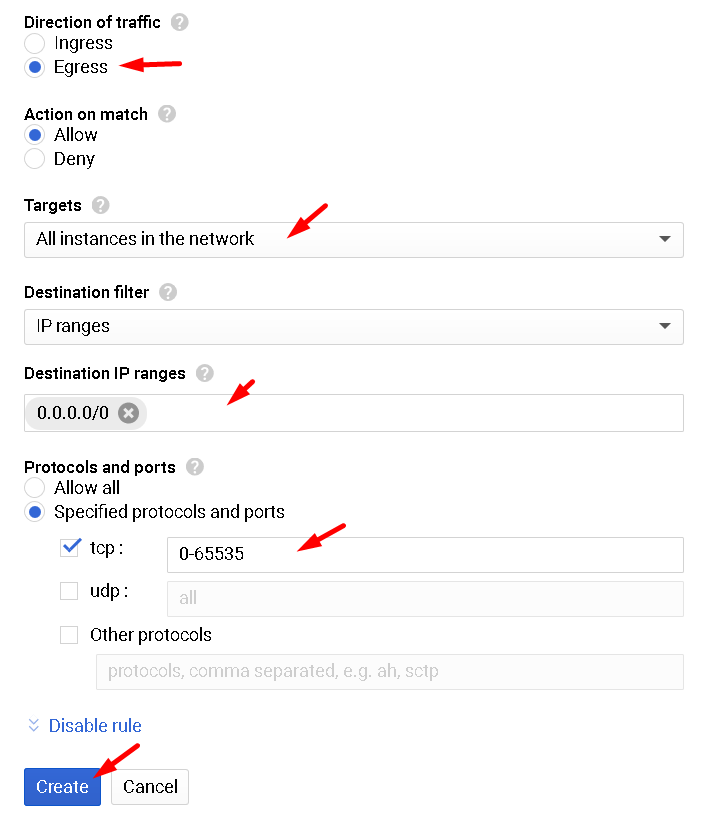Enable the udp protocol checkbox
Screen dimensions: 724x826
69,591
